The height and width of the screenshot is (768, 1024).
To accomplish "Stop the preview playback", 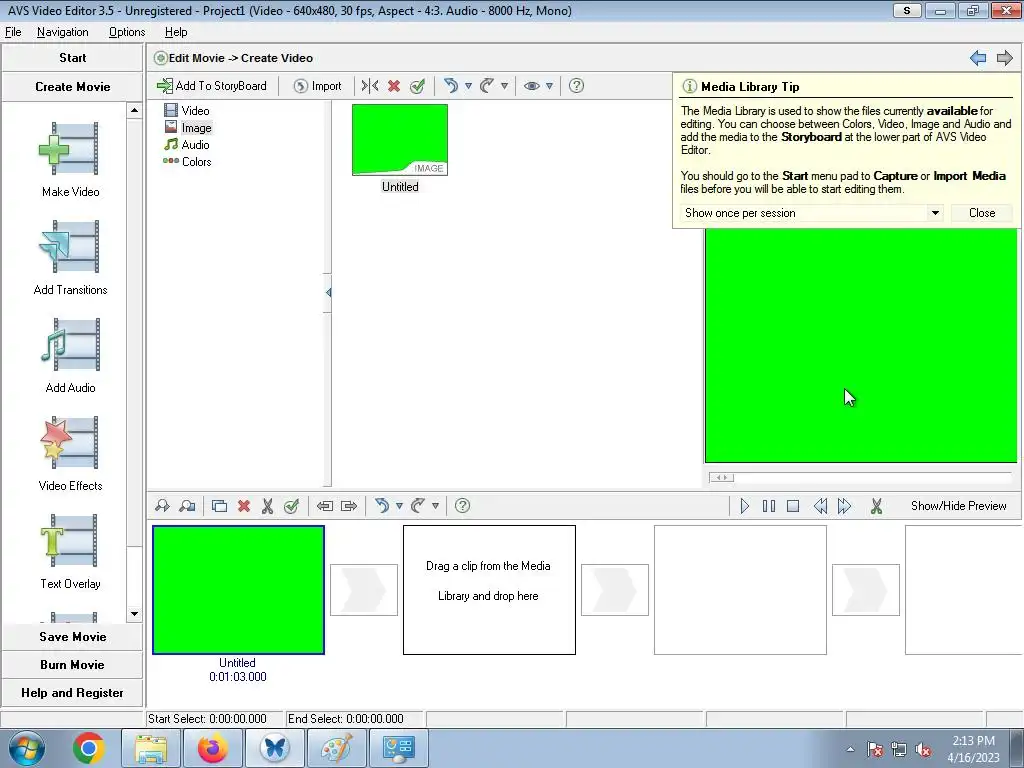I will click(x=793, y=505).
